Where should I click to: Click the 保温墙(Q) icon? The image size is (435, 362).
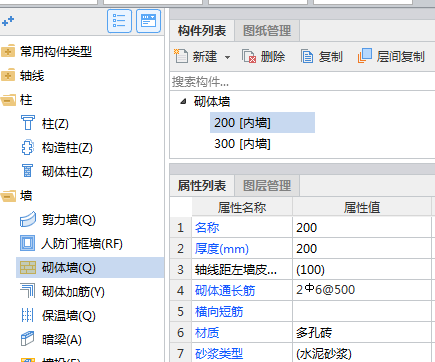(28, 315)
